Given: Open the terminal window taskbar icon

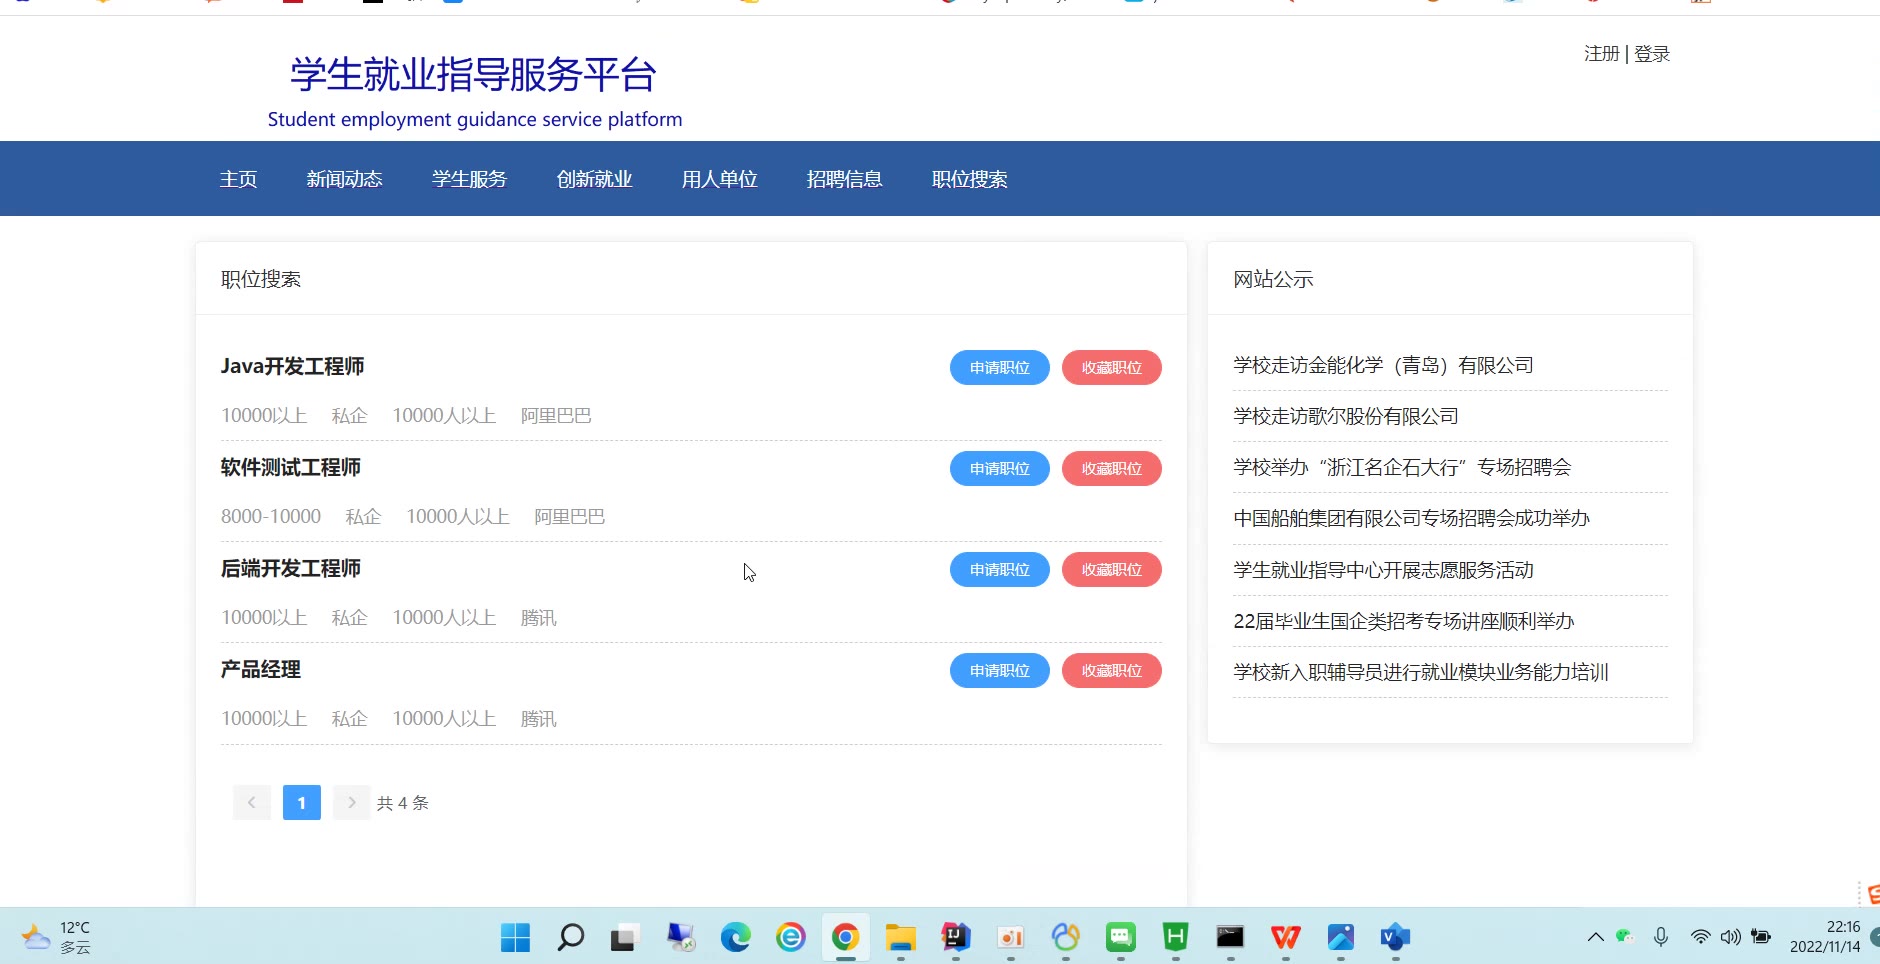Looking at the screenshot, I should [1230, 937].
